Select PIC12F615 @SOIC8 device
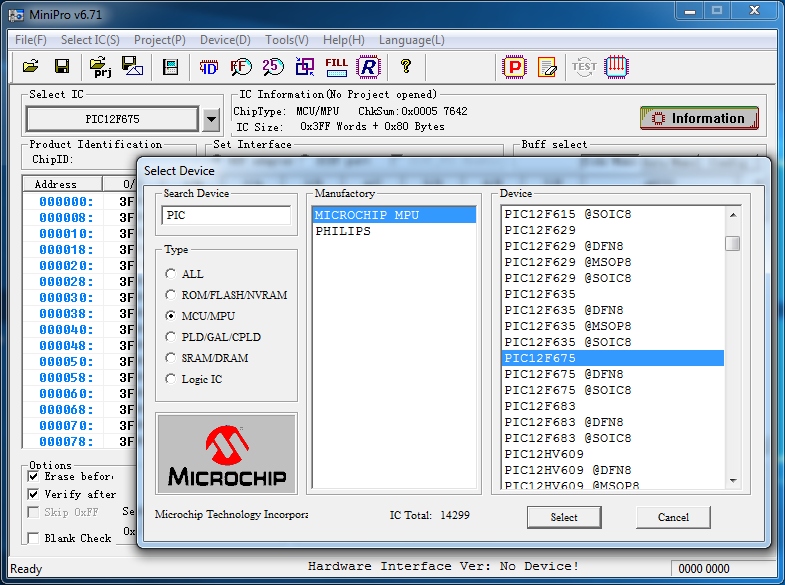Screen dimensions: 785x585 [x=613, y=214]
